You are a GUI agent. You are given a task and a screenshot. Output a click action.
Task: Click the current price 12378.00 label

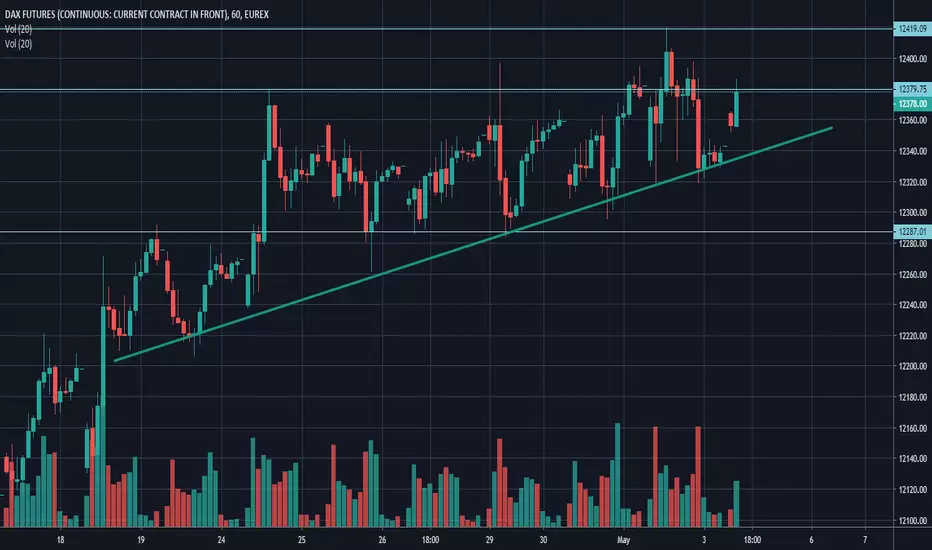[912, 104]
